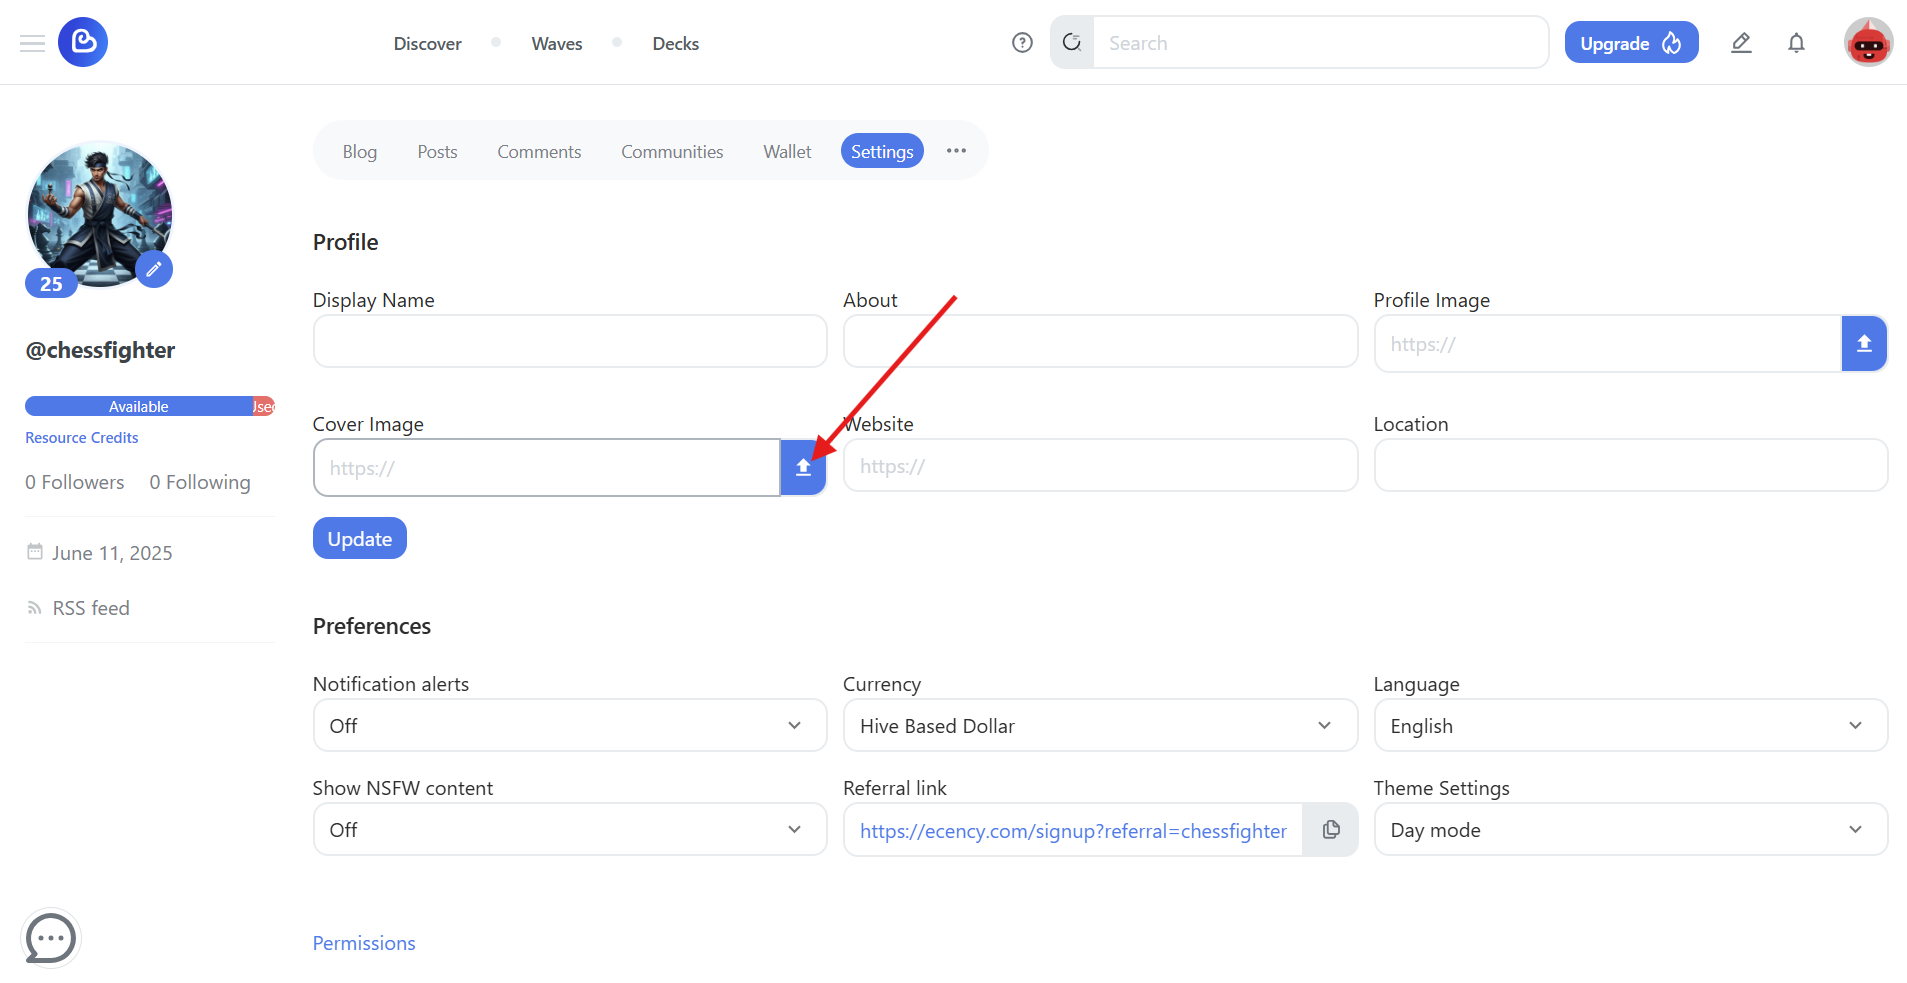Open the Permissions link
The width and height of the screenshot is (1907, 983).
pyautogui.click(x=364, y=943)
